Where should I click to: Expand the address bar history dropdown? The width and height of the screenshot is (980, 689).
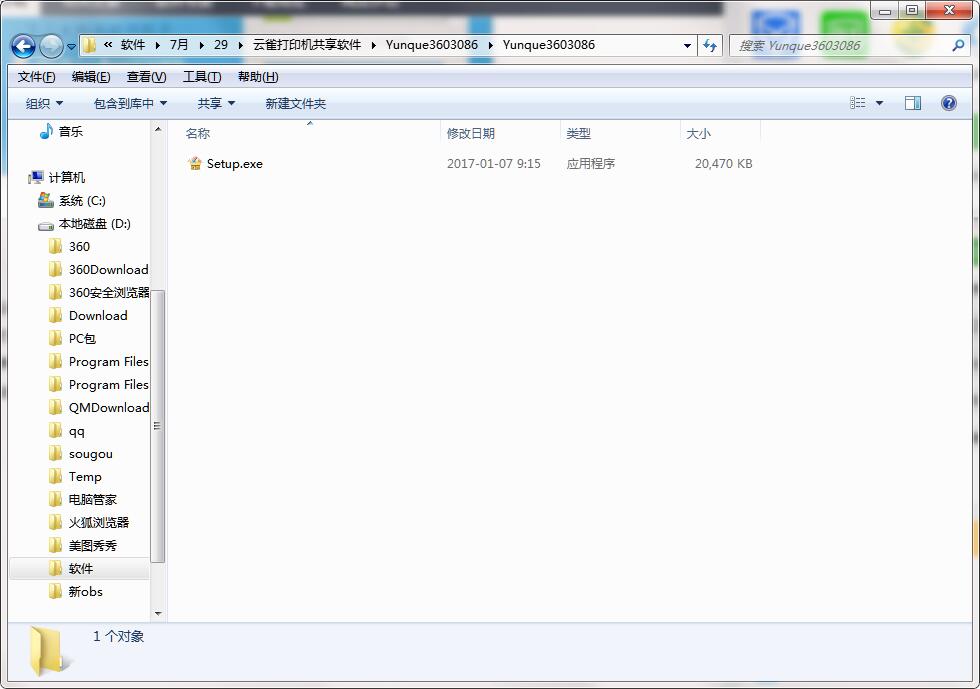[x=687, y=46]
